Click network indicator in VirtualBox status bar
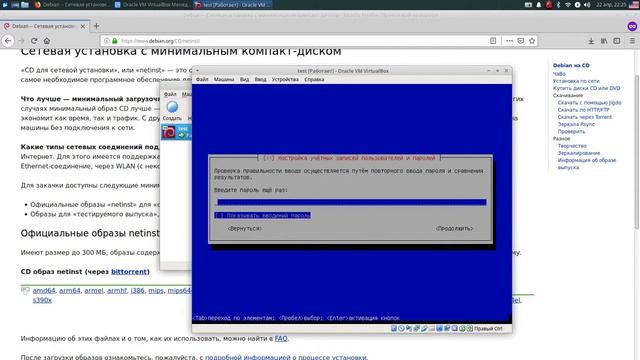640x360 pixels. pyautogui.click(x=416, y=329)
